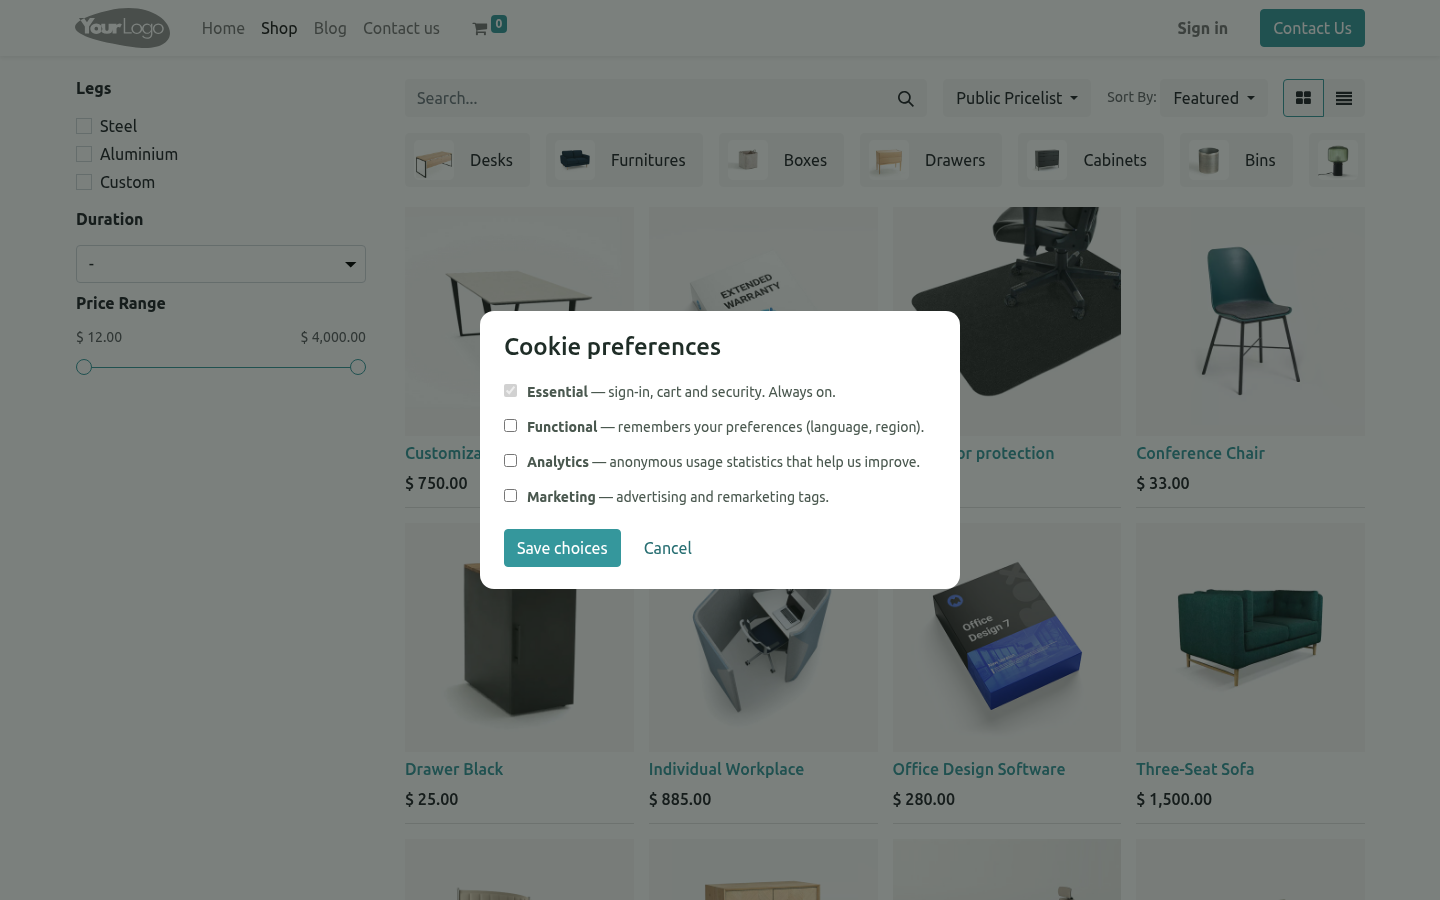
Task: Open the Duration dropdown
Action: click(x=221, y=264)
